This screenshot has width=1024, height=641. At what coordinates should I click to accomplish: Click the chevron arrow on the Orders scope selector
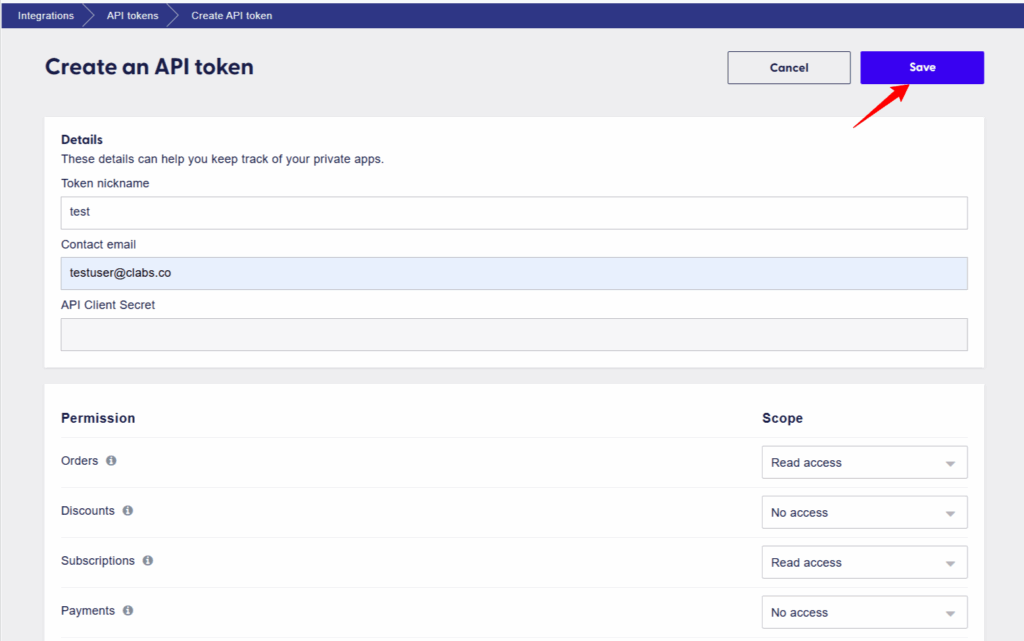pos(951,462)
